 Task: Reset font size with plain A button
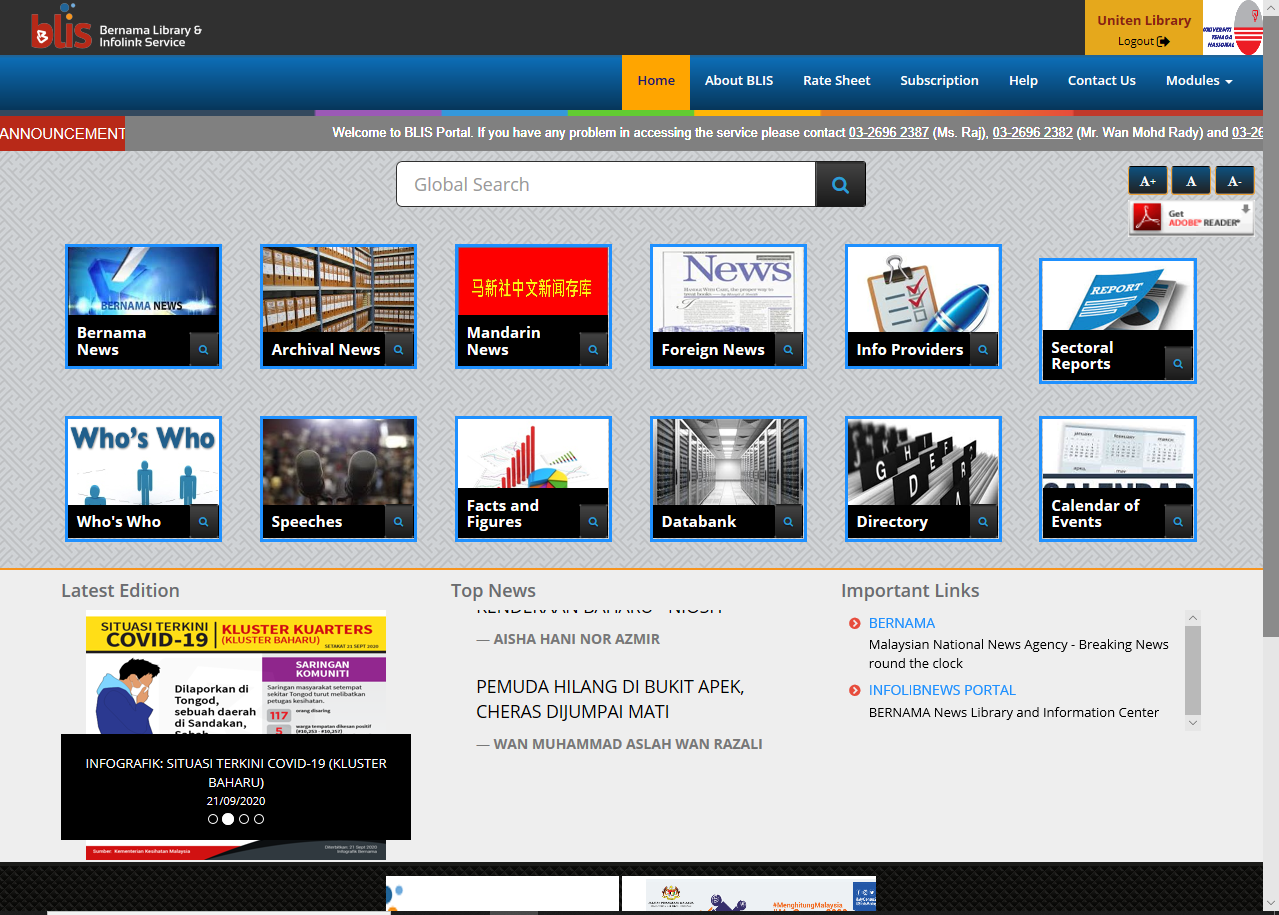coord(1191,181)
